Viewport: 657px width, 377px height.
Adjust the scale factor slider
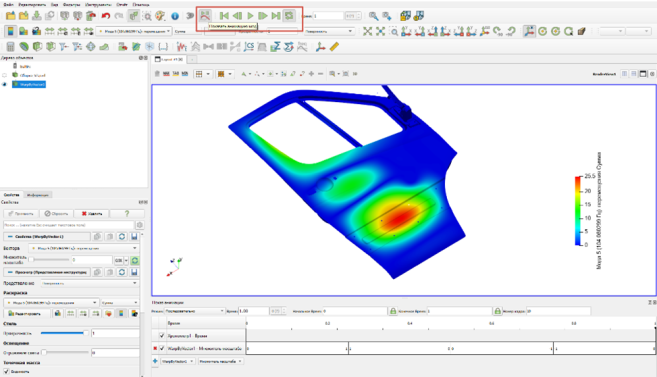50,260
